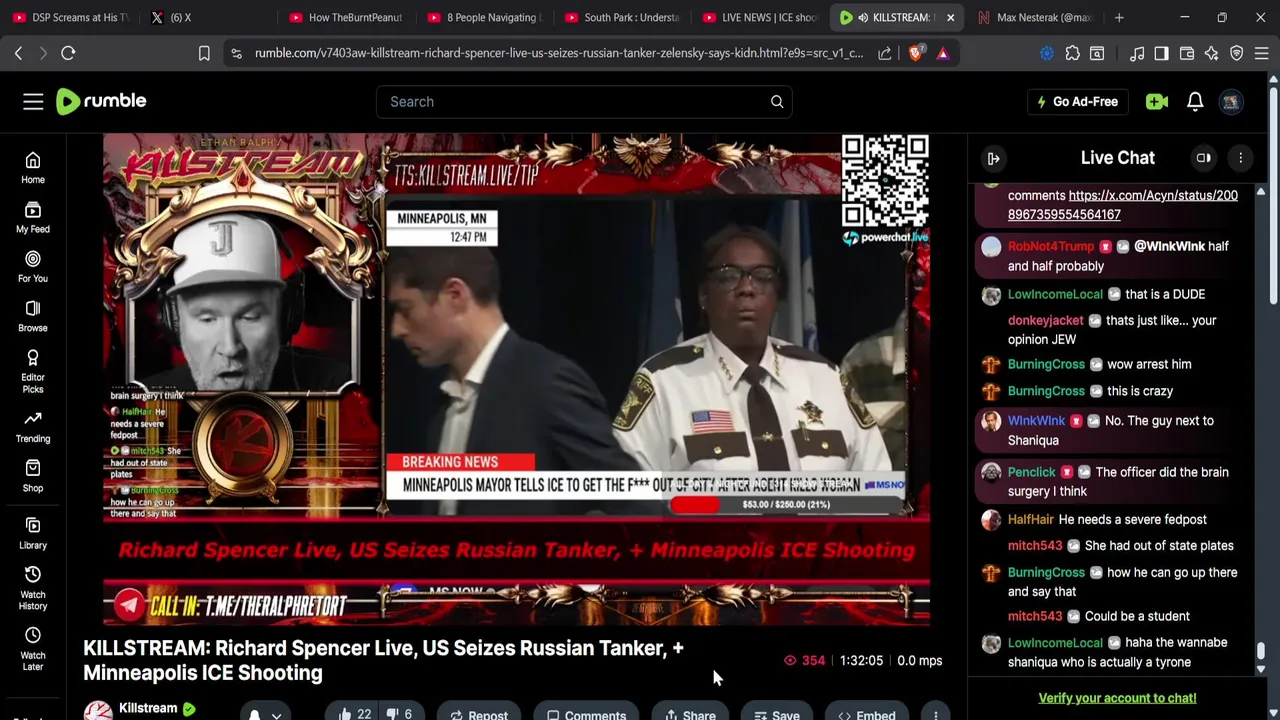The width and height of the screenshot is (1280, 720).
Task: Open the user profile avatar menu
Action: coord(1231,101)
